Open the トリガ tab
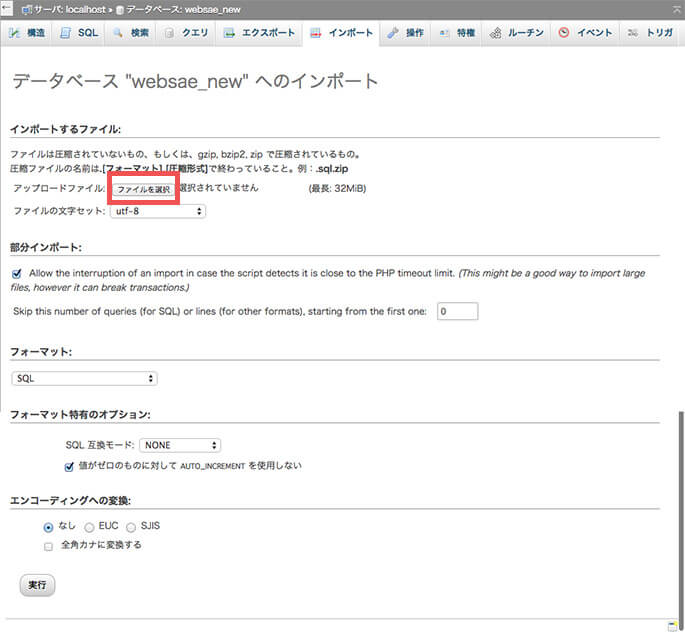685x643 pixels. pos(652,33)
